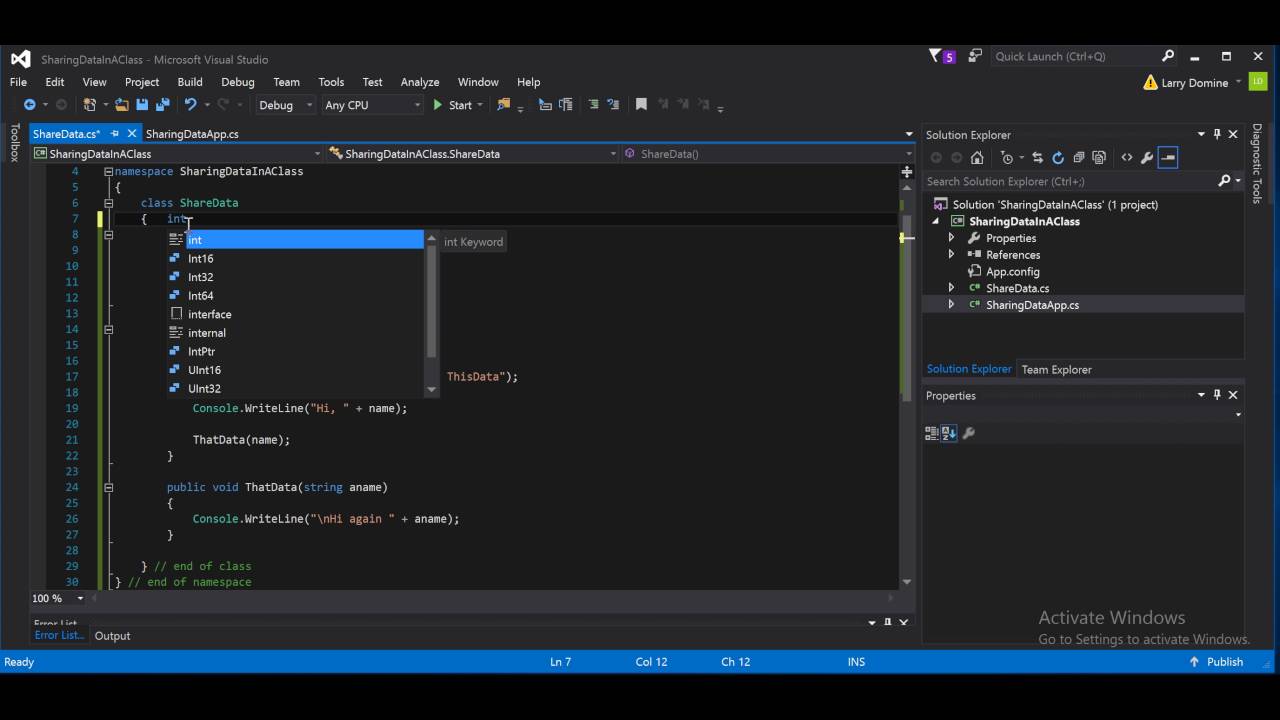Switch to the SharingDataApp.cs tab
Viewport: 1280px width, 720px height.
(x=192, y=134)
